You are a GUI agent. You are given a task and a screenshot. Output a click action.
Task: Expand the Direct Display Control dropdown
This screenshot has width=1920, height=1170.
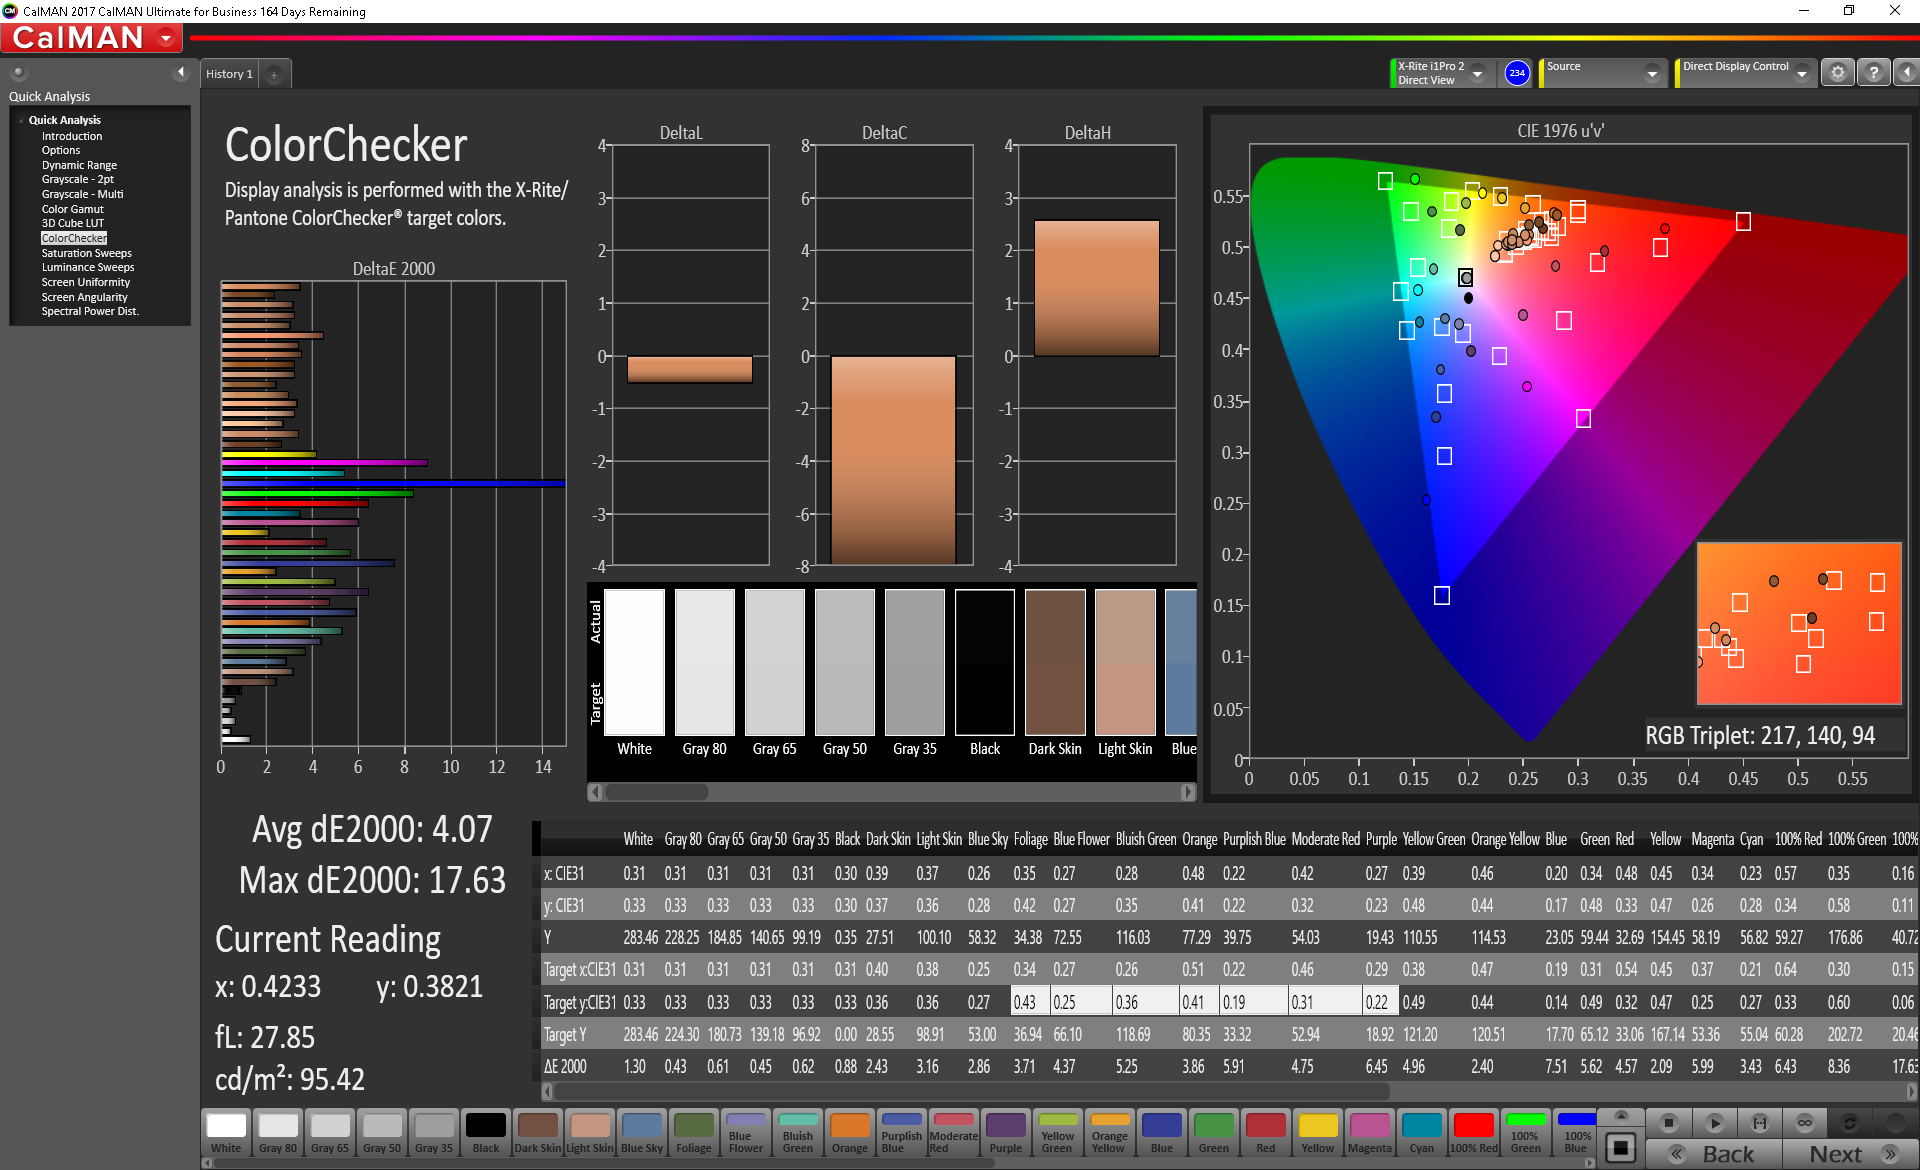coord(1801,74)
